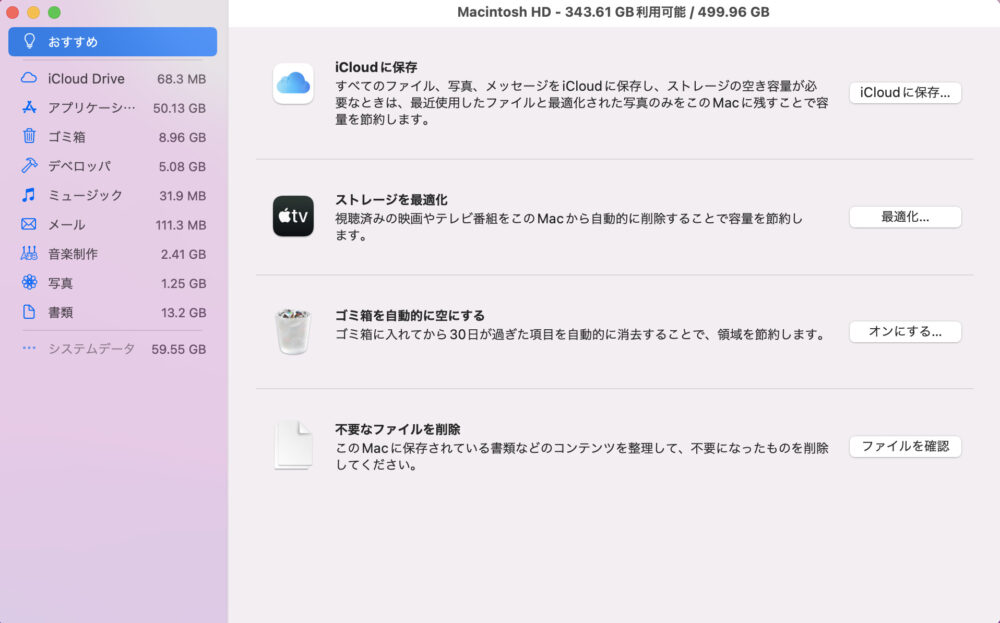Click the システムデータ label
The width and height of the screenshot is (1000, 623).
click(x=91, y=349)
